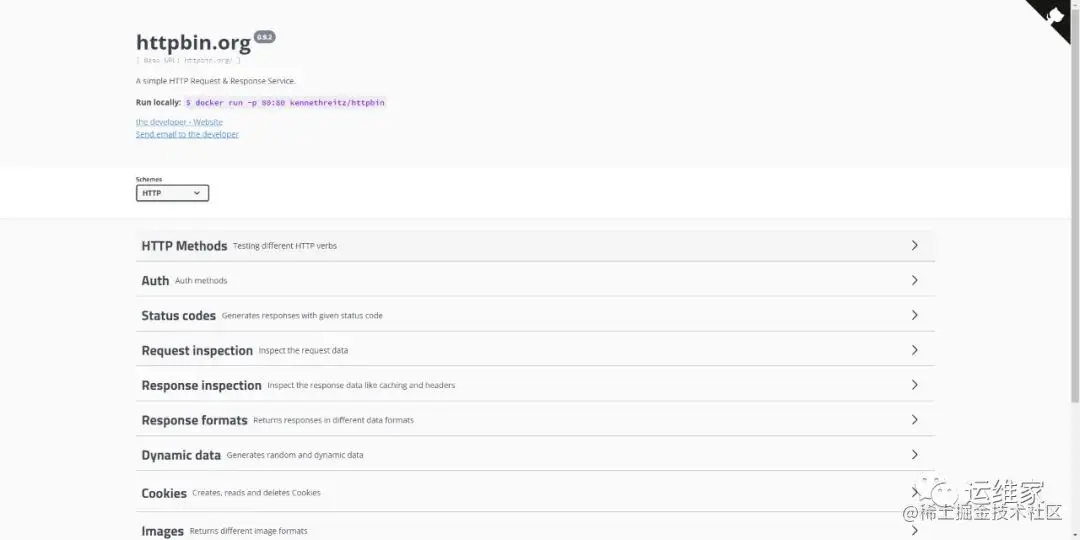Click 'Testing different HTTP verbs' description
The image size is (1080, 540).
284,246
